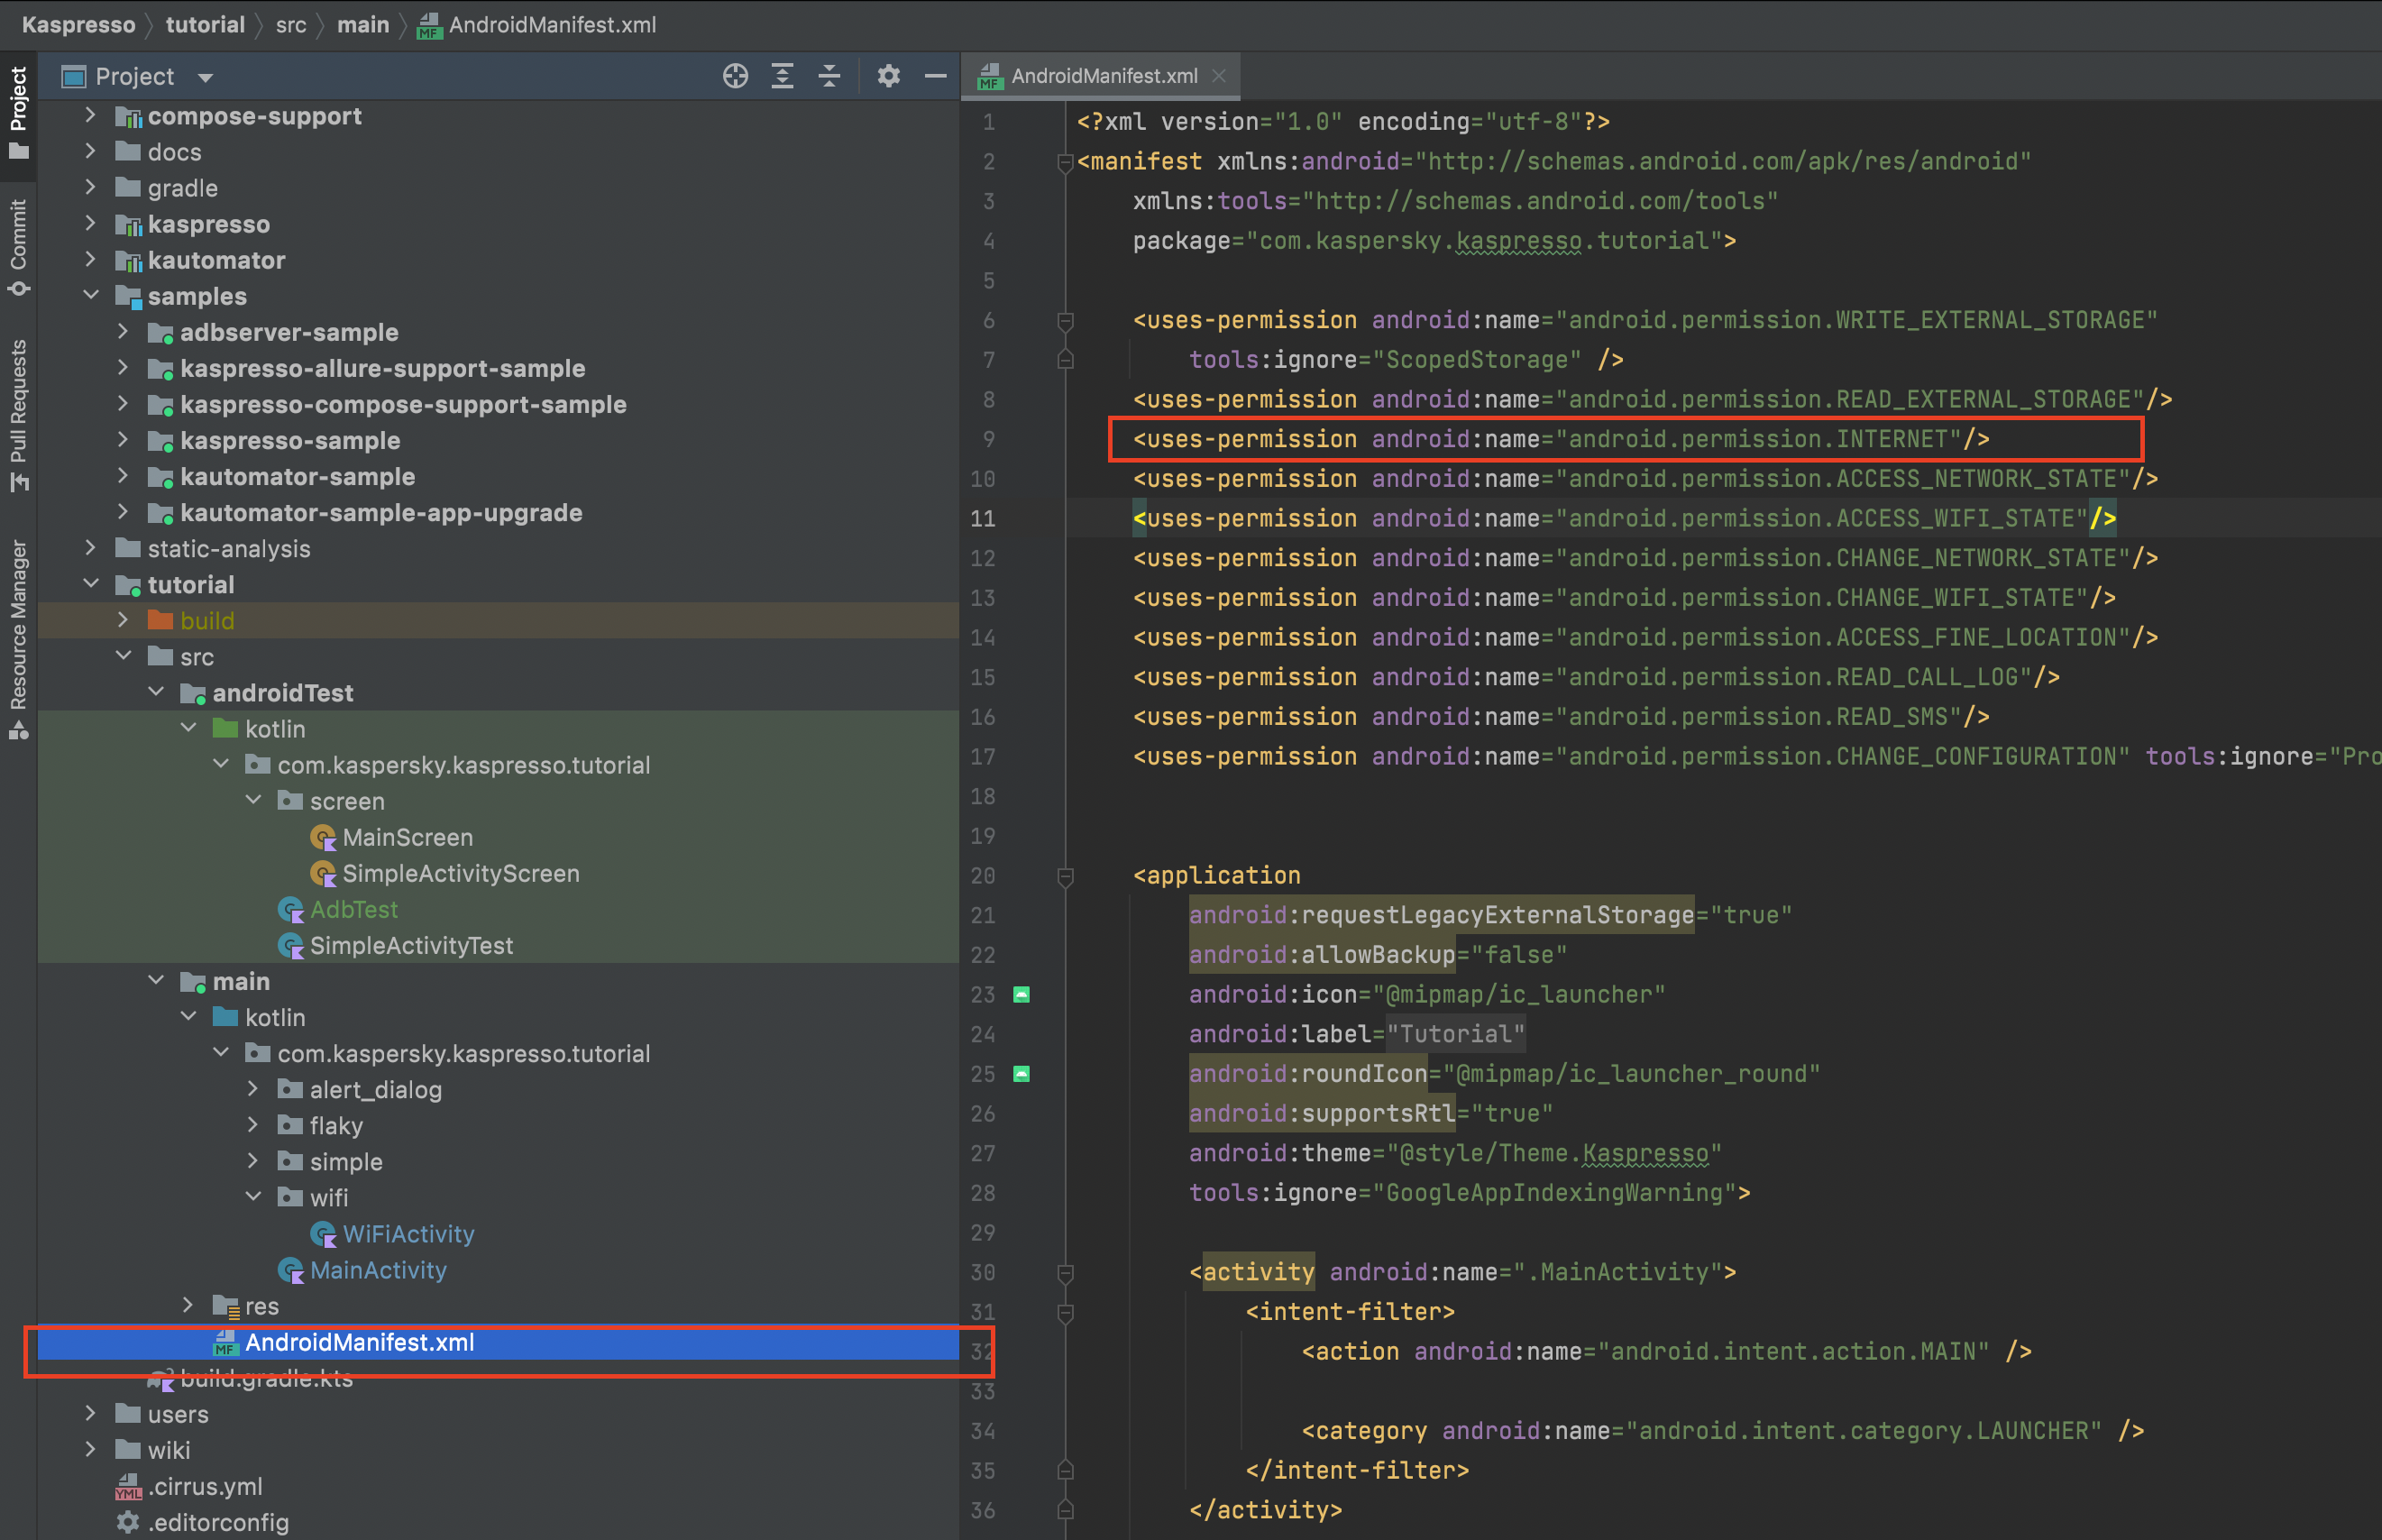Click the android.intent.category.LAUNCHER line
The width and height of the screenshot is (2382, 1540).
click(1722, 1431)
